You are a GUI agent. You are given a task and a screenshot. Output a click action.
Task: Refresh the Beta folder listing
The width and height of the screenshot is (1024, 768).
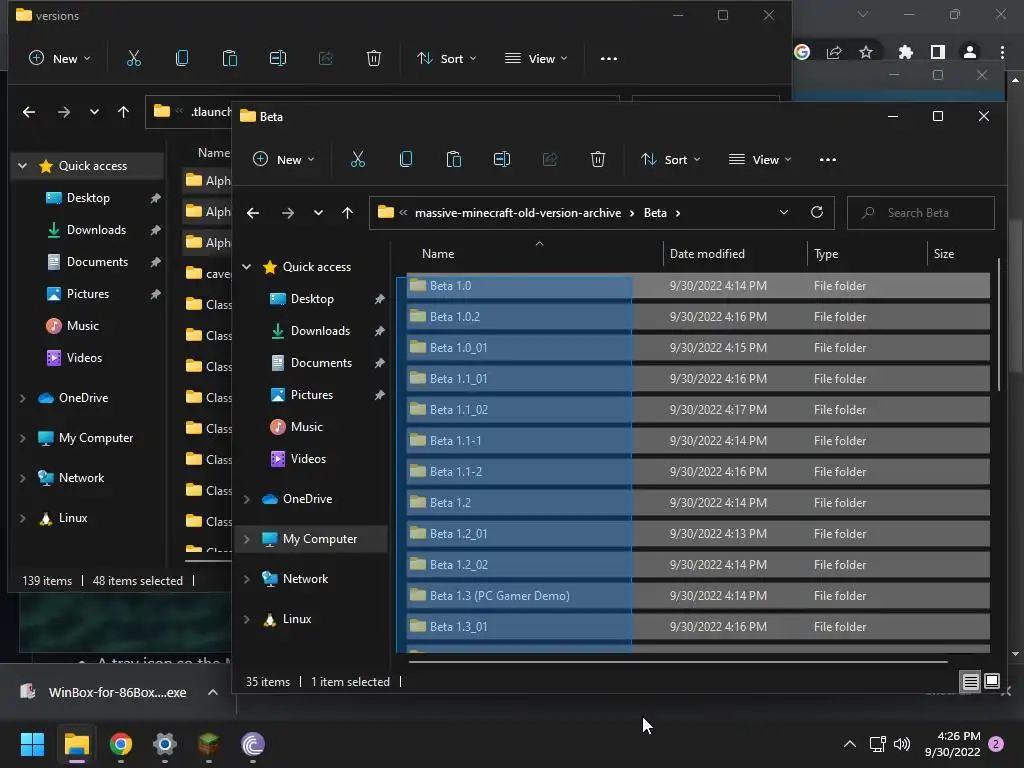click(816, 212)
